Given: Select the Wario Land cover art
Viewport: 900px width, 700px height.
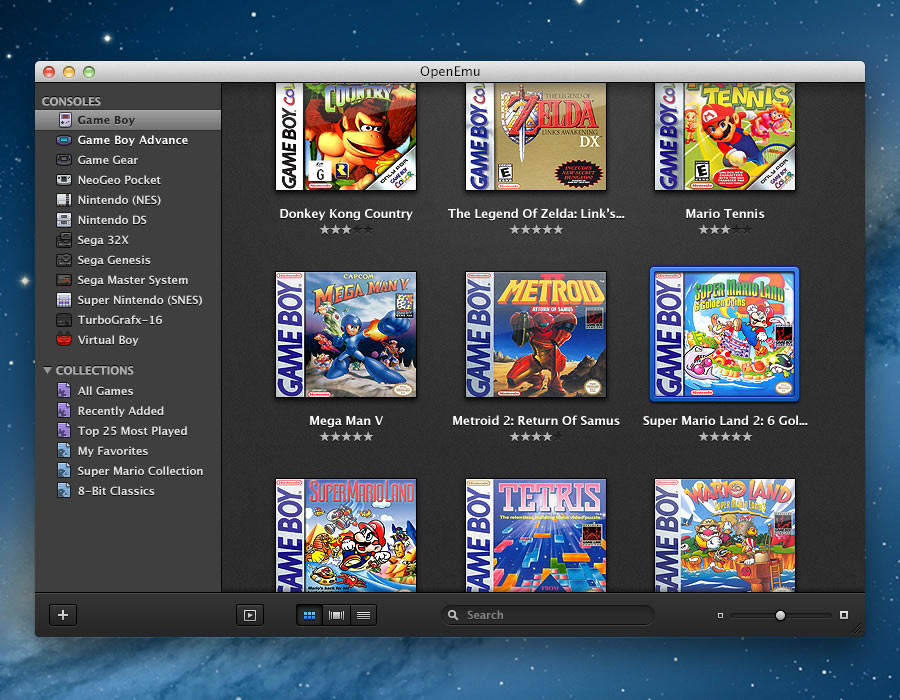Looking at the screenshot, I should coord(725,535).
